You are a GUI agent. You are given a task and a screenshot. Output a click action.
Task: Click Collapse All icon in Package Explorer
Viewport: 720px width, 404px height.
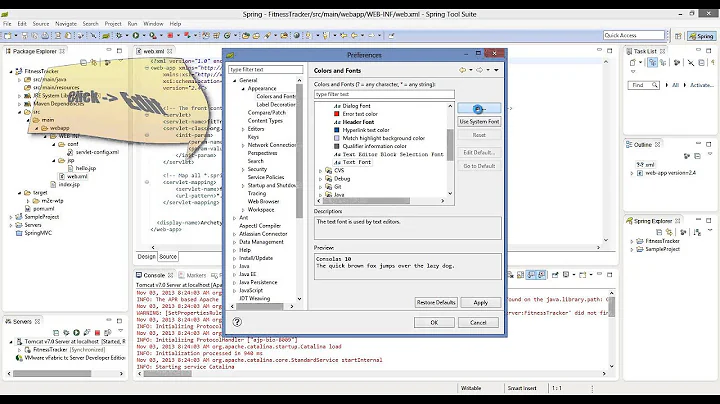coord(84,62)
